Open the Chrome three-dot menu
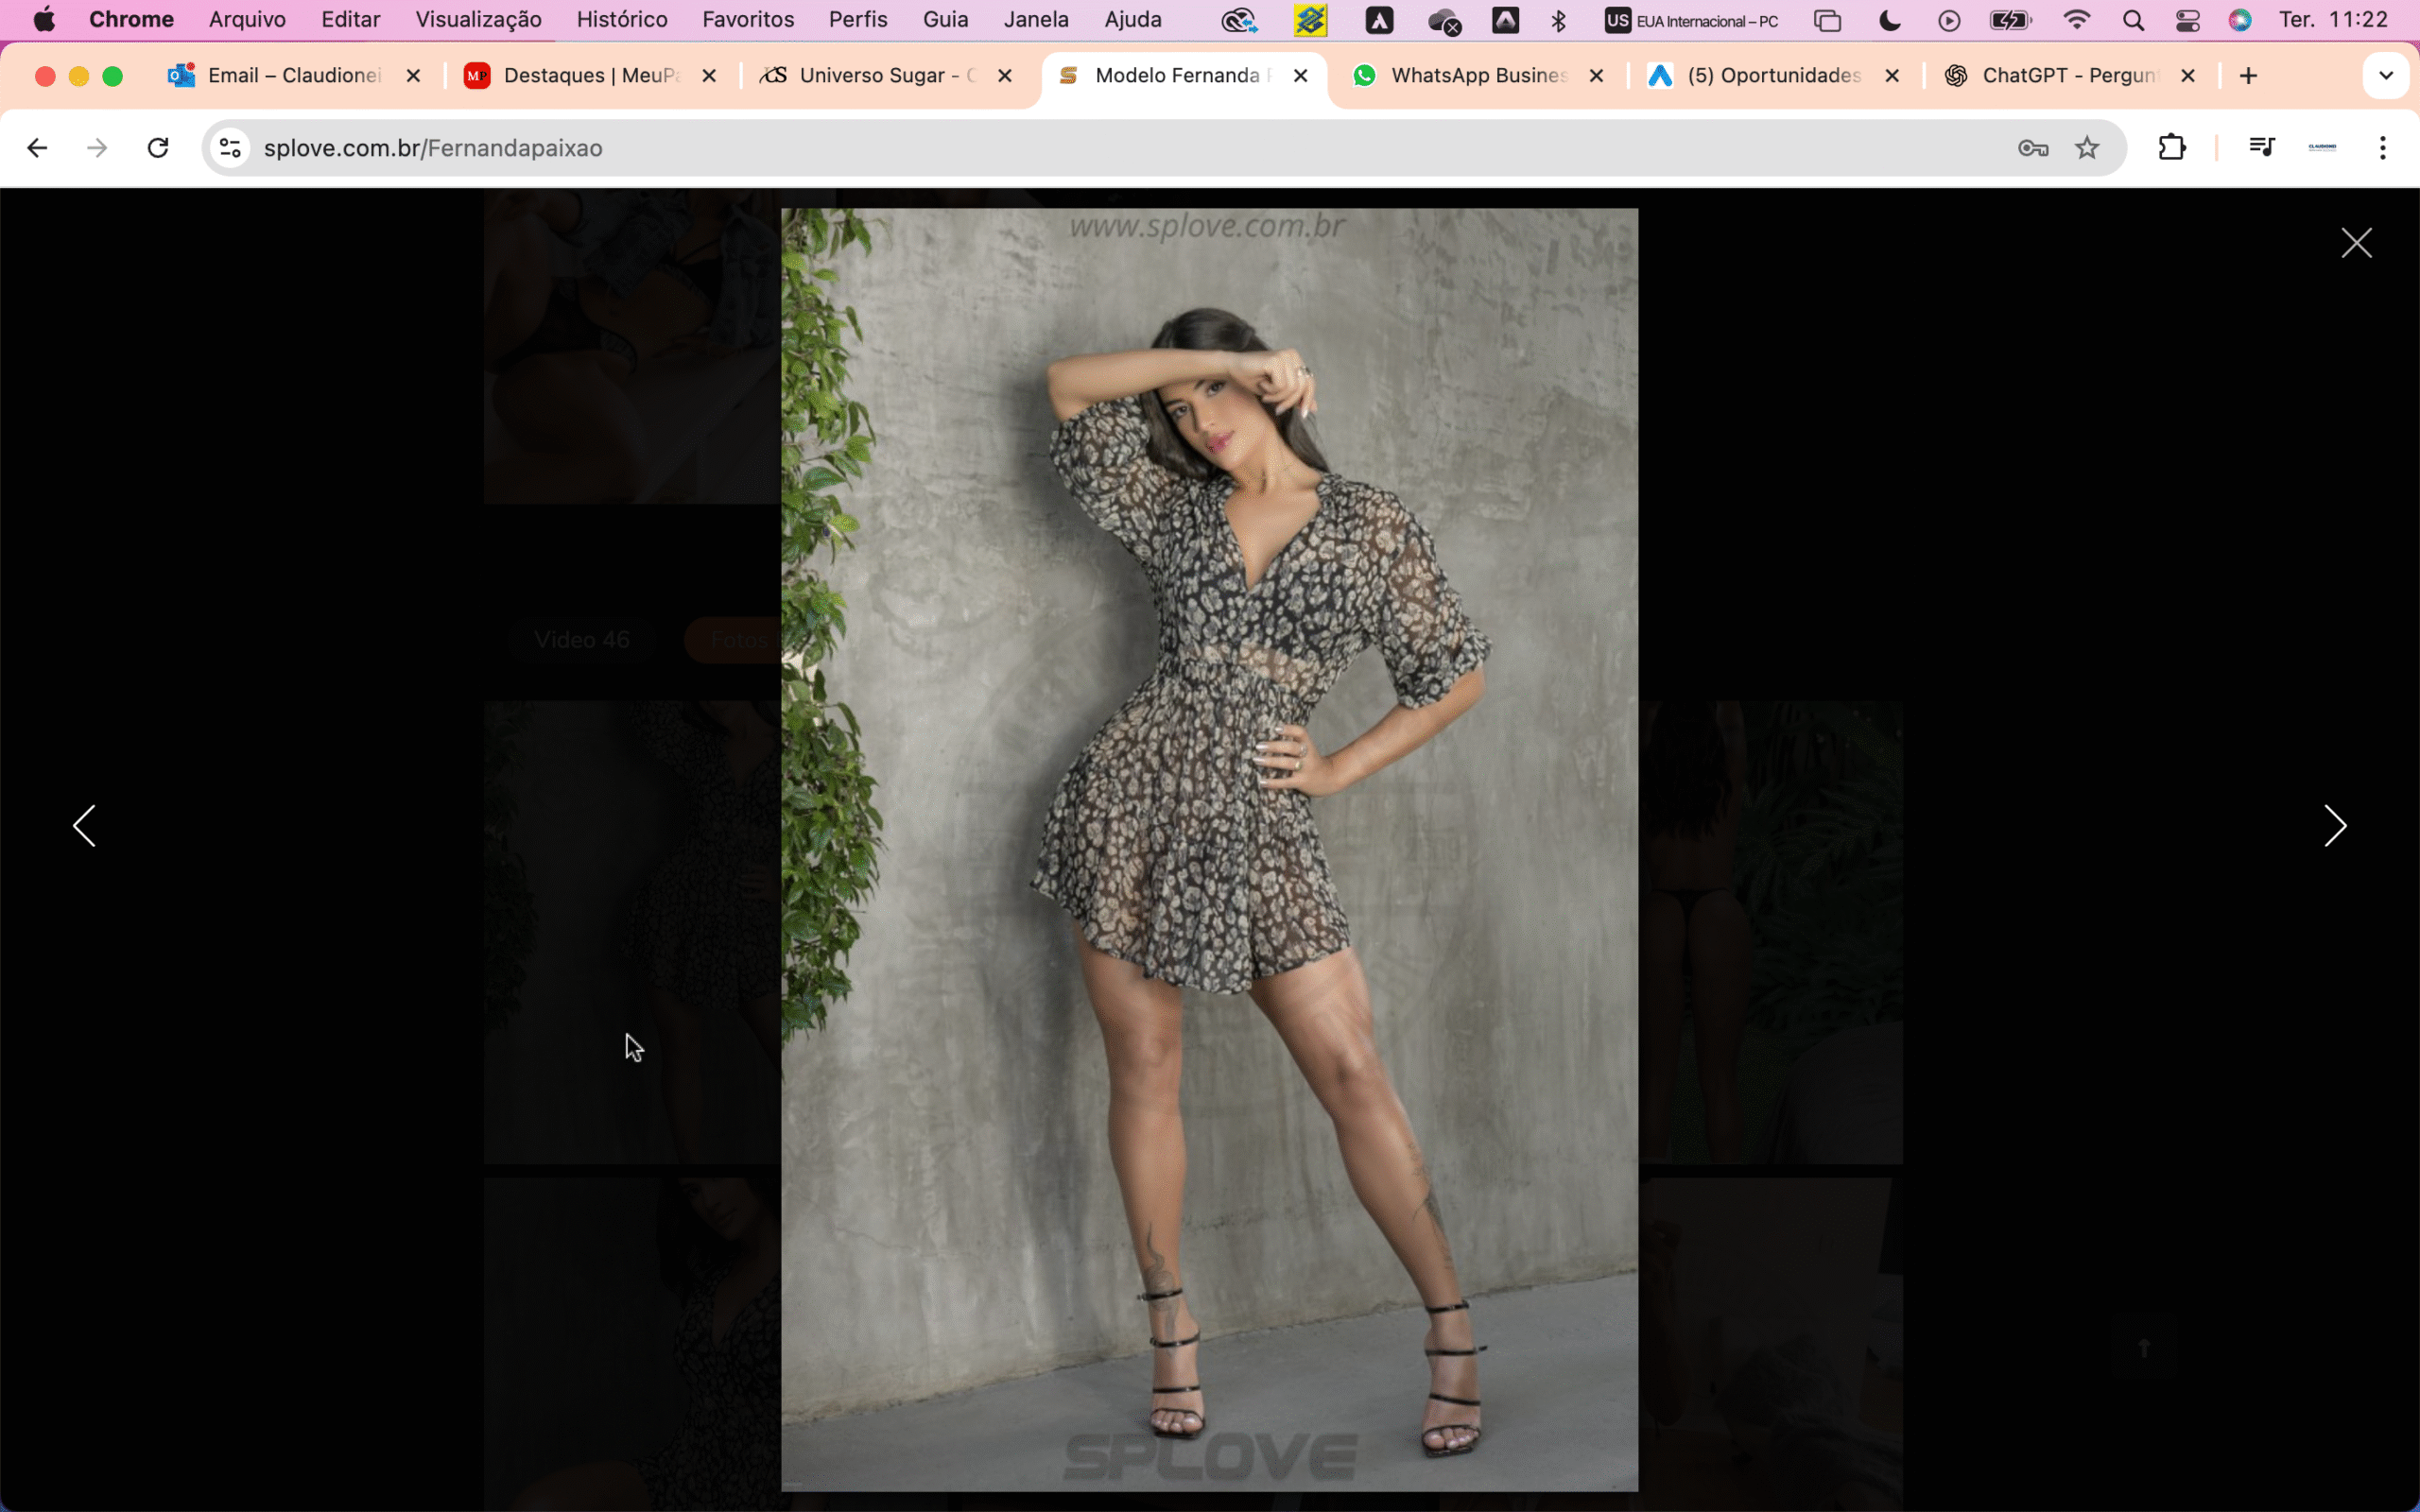The height and width of the screenshot is (1512, 2420). coord(2383,148)
